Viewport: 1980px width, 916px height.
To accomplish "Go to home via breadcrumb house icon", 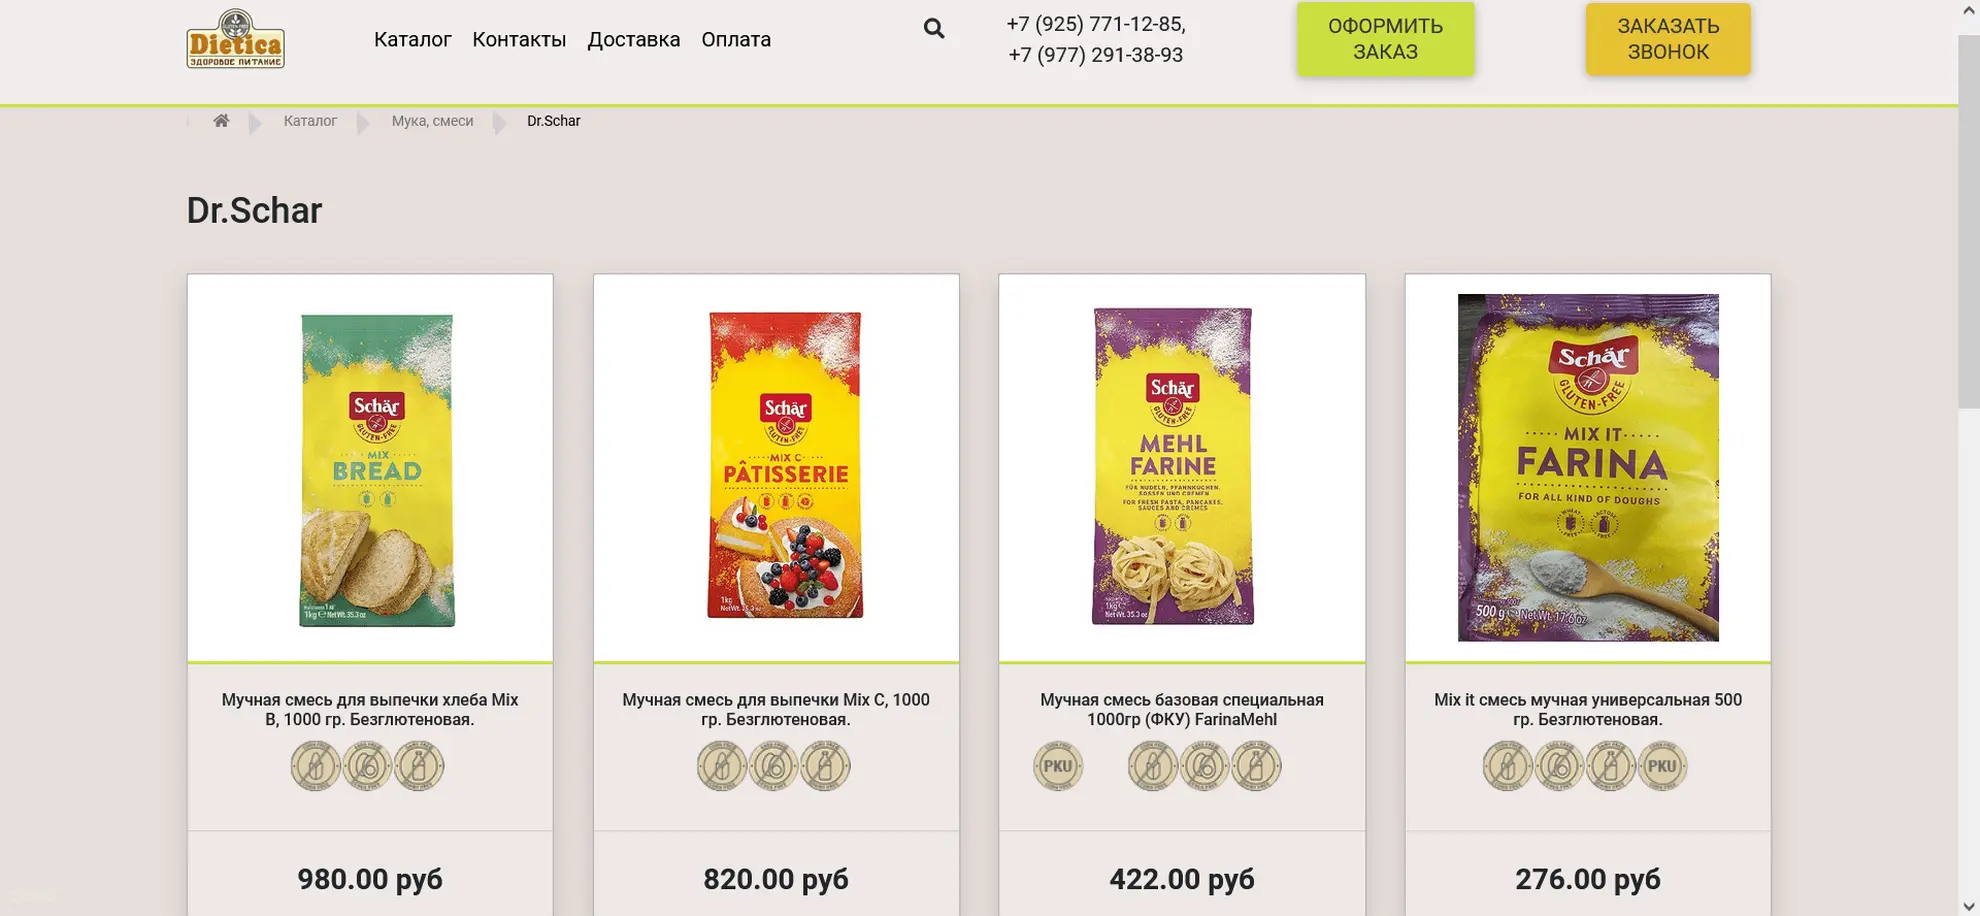I will click(x=221, y=121).
